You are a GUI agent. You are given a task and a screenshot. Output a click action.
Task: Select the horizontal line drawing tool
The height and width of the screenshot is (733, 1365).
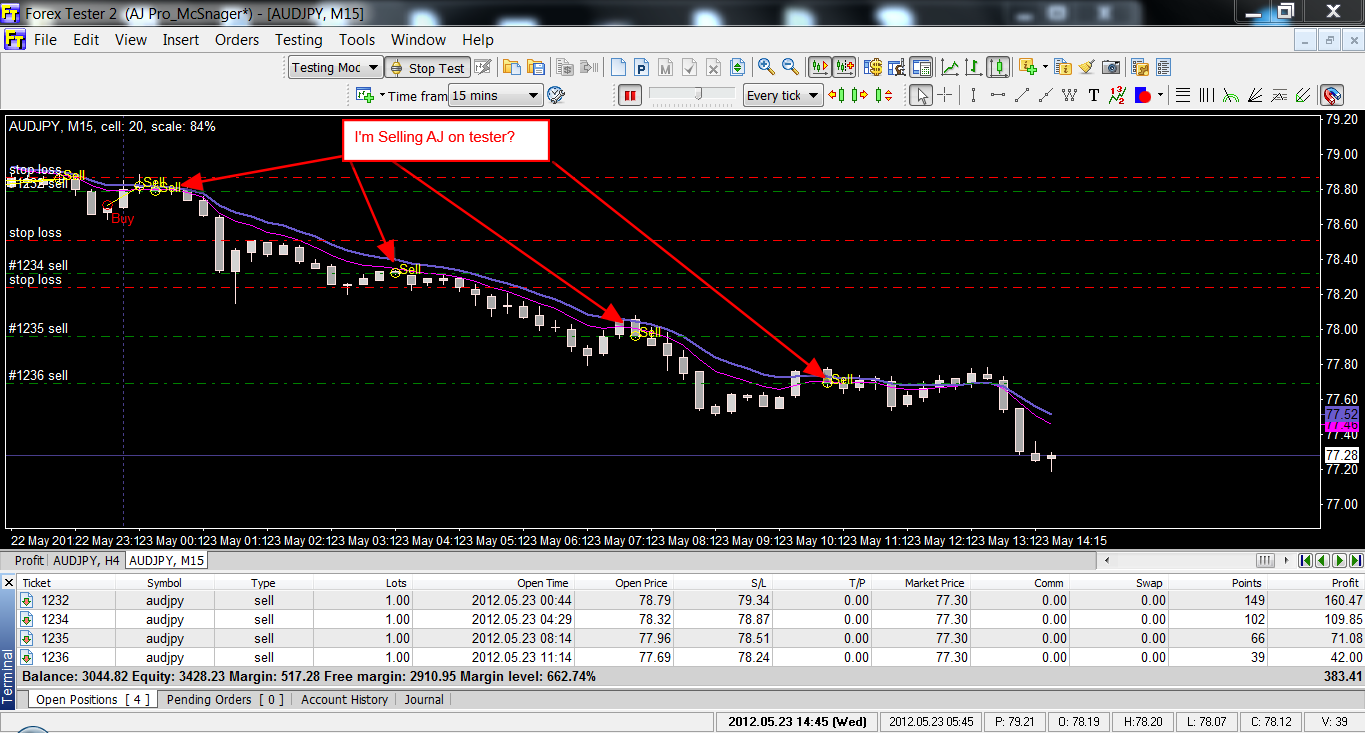(x=997, y=96)
